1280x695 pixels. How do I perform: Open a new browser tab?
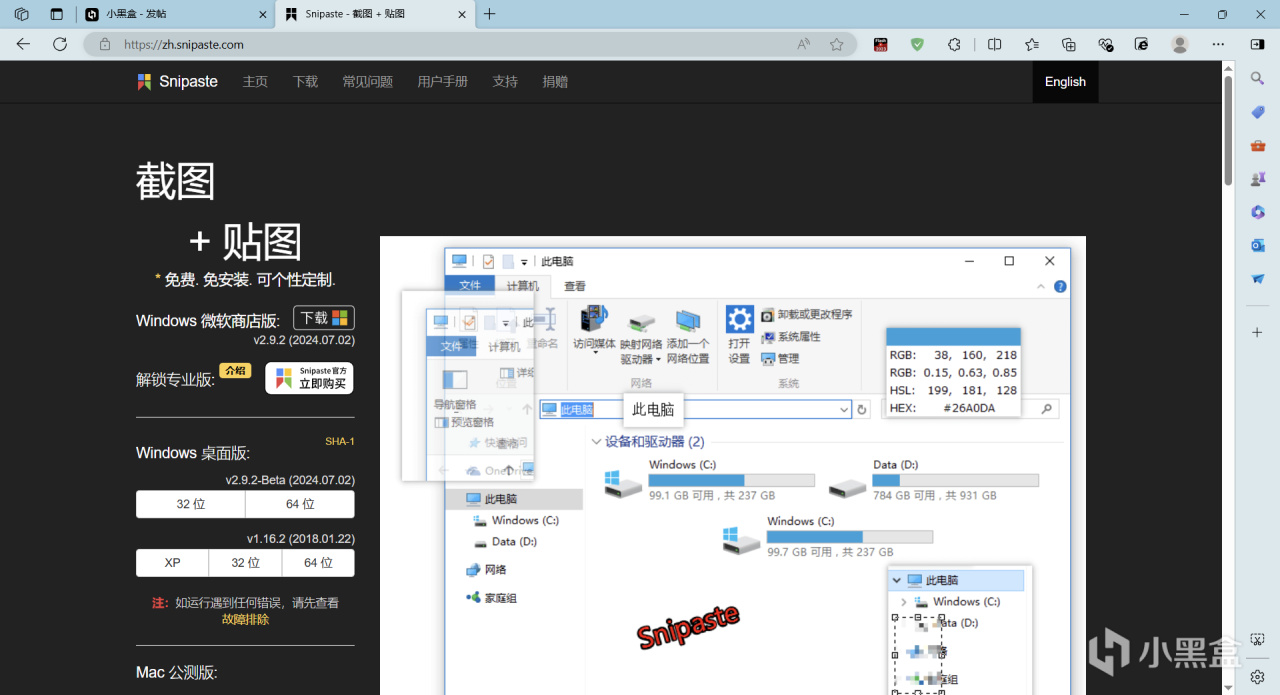tap(489, 14)
